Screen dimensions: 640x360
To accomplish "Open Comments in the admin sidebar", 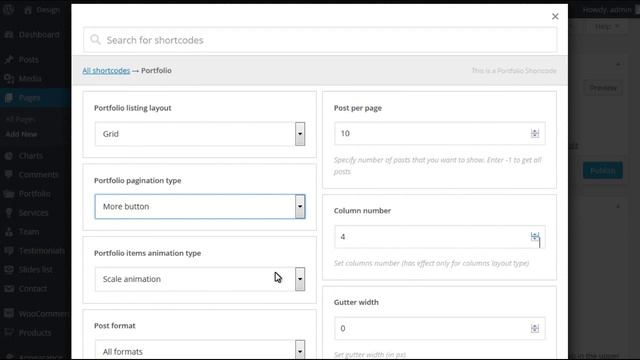I will coord(38,175).
